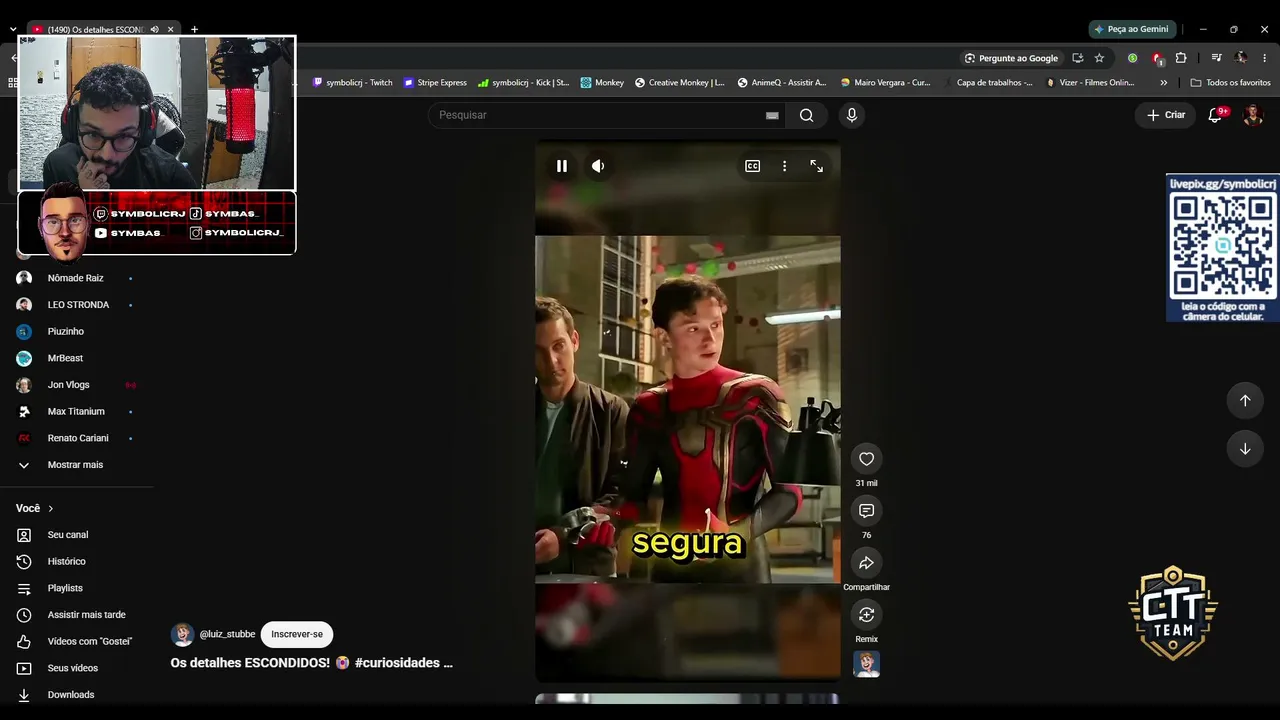
Task: Open the Nômade Raiz subscription
Action: (76, 278)
